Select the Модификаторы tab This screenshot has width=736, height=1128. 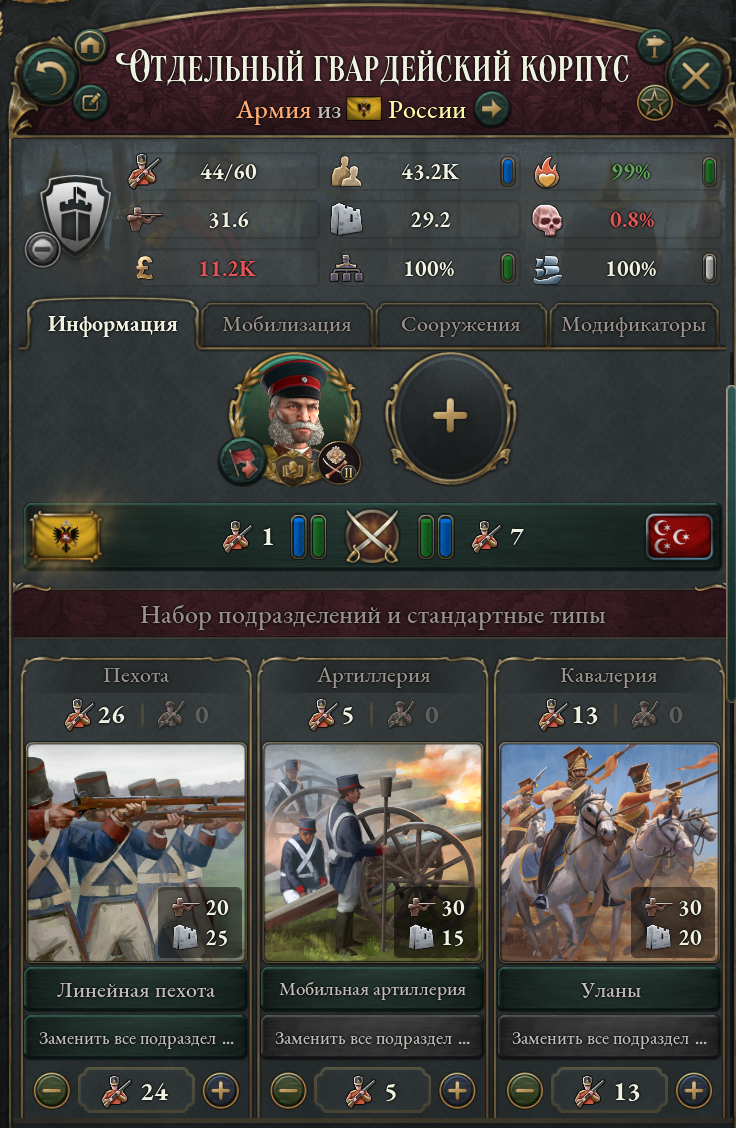click(634, 324)
